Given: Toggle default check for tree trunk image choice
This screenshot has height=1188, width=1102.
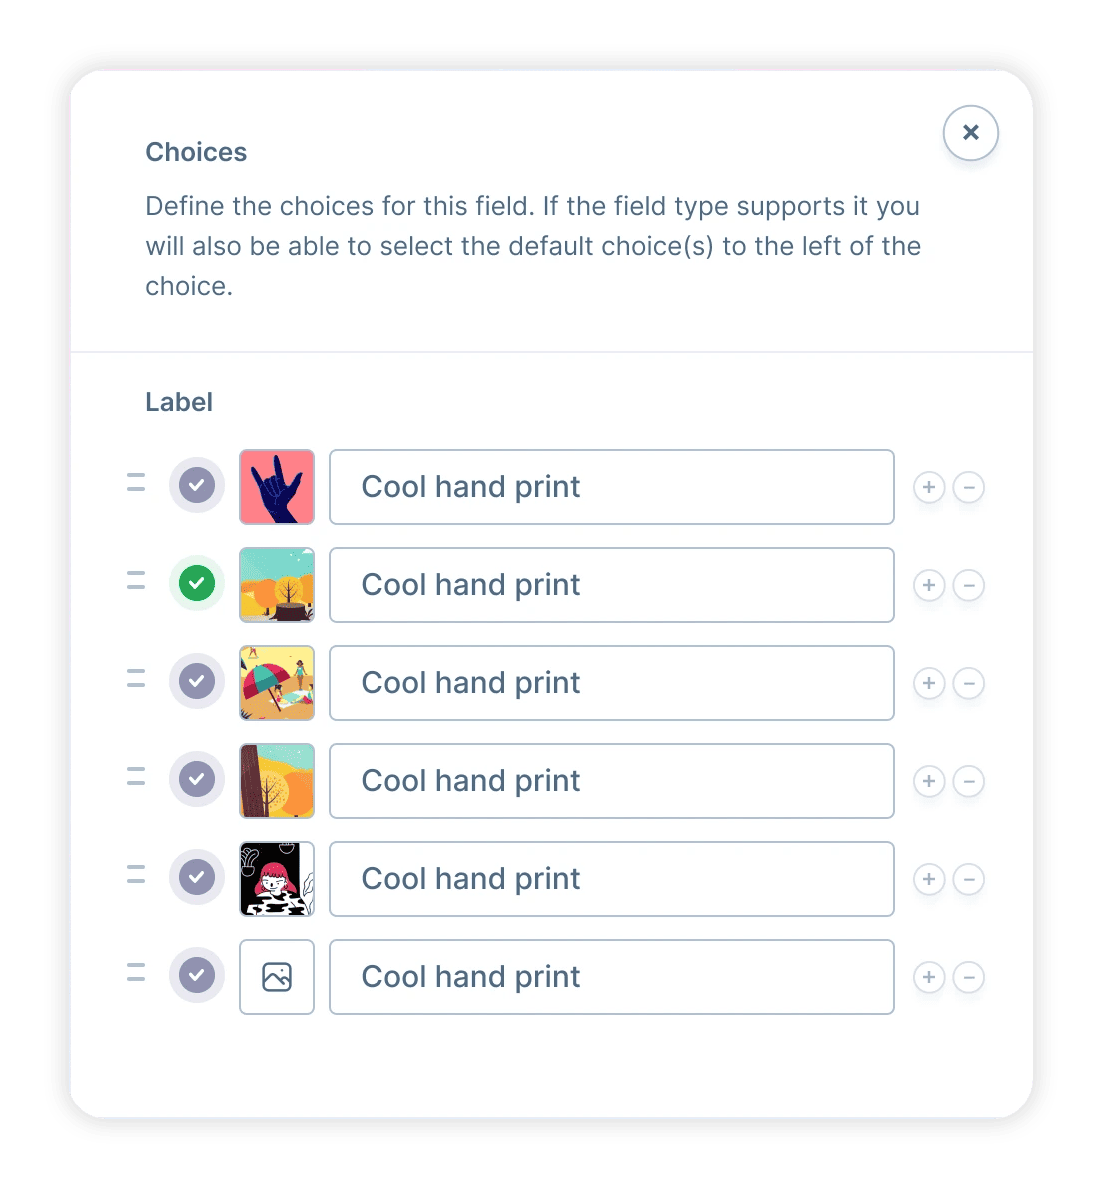Looking at the screenshot, I should 197,779.
